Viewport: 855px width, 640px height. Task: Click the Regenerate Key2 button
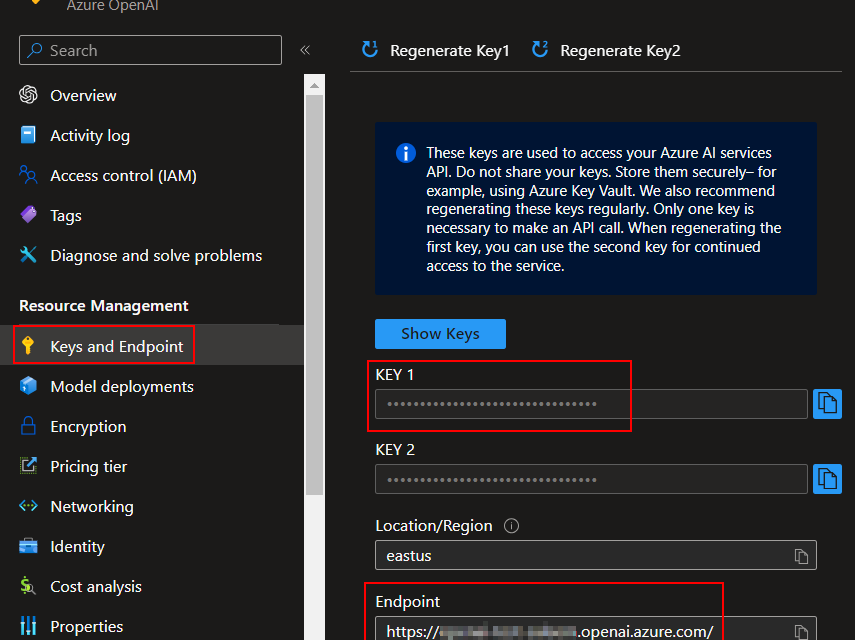point(607,50)
